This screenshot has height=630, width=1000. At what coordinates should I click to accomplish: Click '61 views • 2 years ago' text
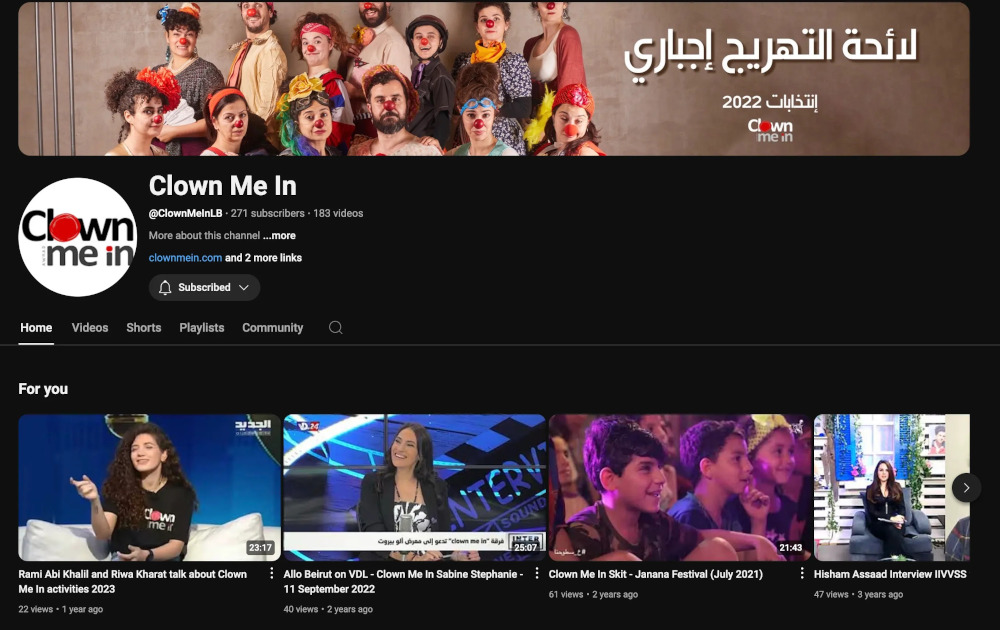(594, 594)
